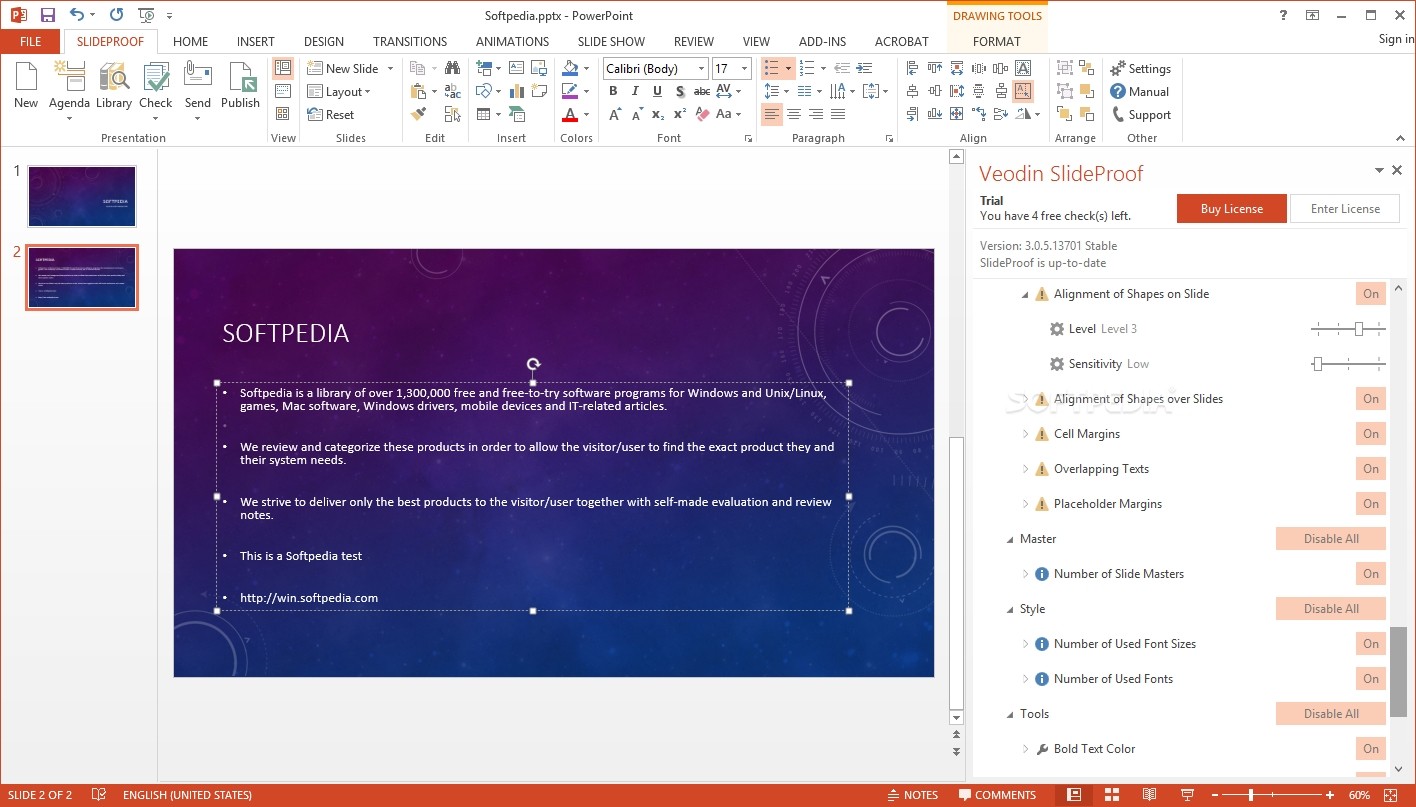The height and width of the screenshot is (807, 1416).
Task: Toggle Alignment of Shapes on Slide On
Action: (1371, 294)
